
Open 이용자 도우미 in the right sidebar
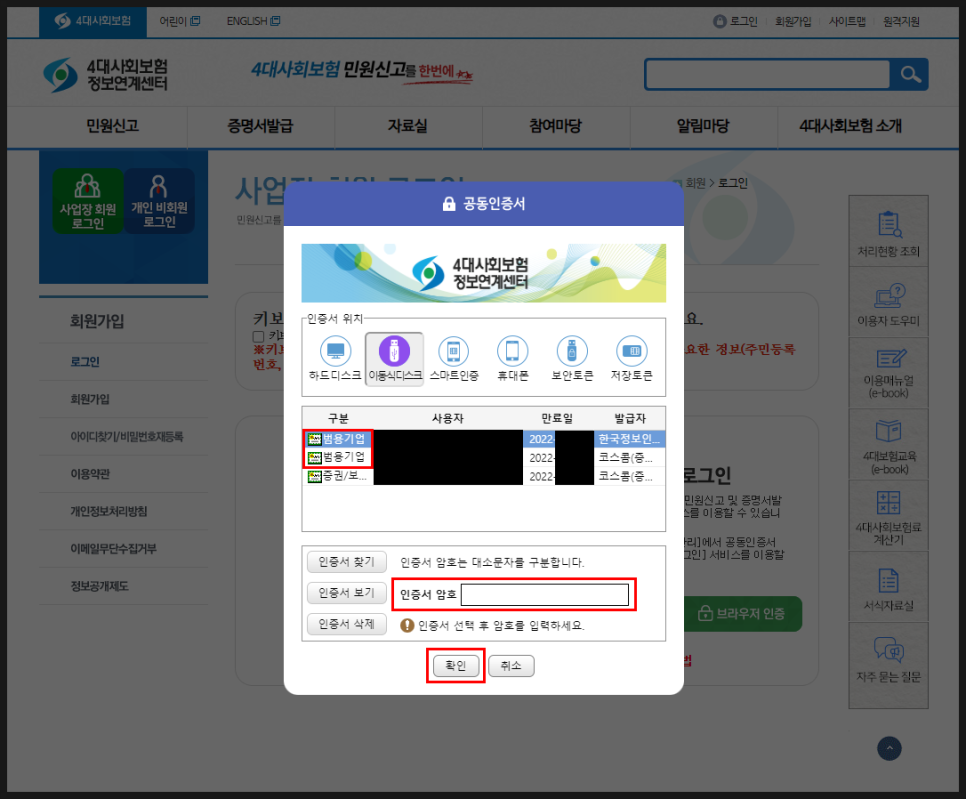pos(888,302)
